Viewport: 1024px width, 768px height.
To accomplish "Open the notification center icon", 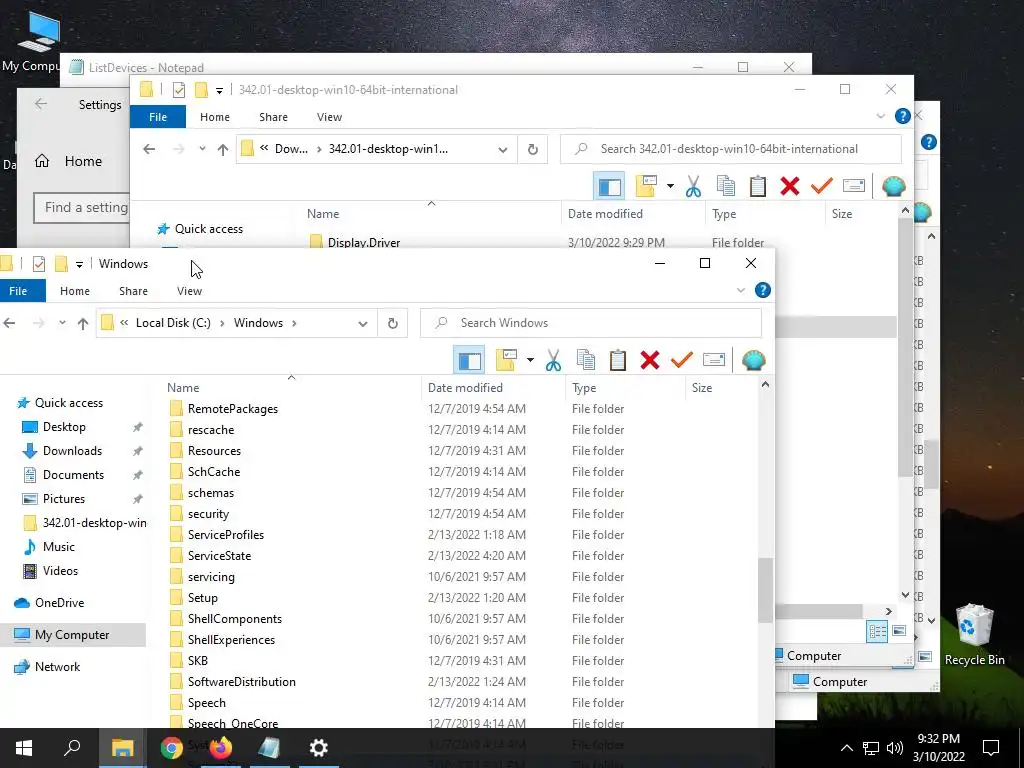I will pos(991,748).
